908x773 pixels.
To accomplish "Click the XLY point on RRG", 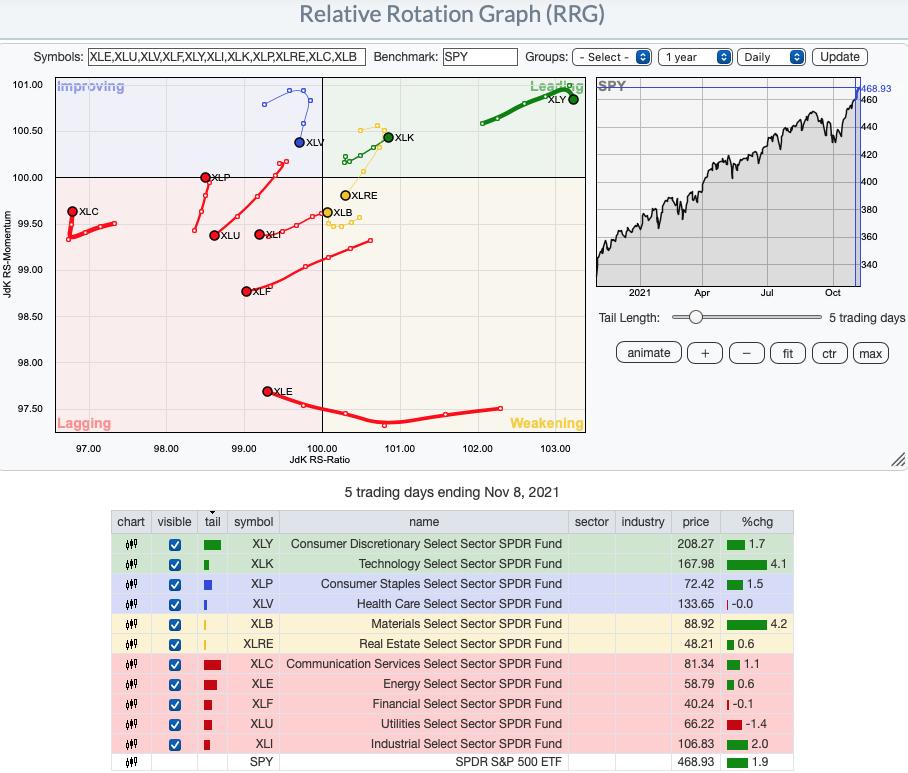I will [x=573, y=99].
